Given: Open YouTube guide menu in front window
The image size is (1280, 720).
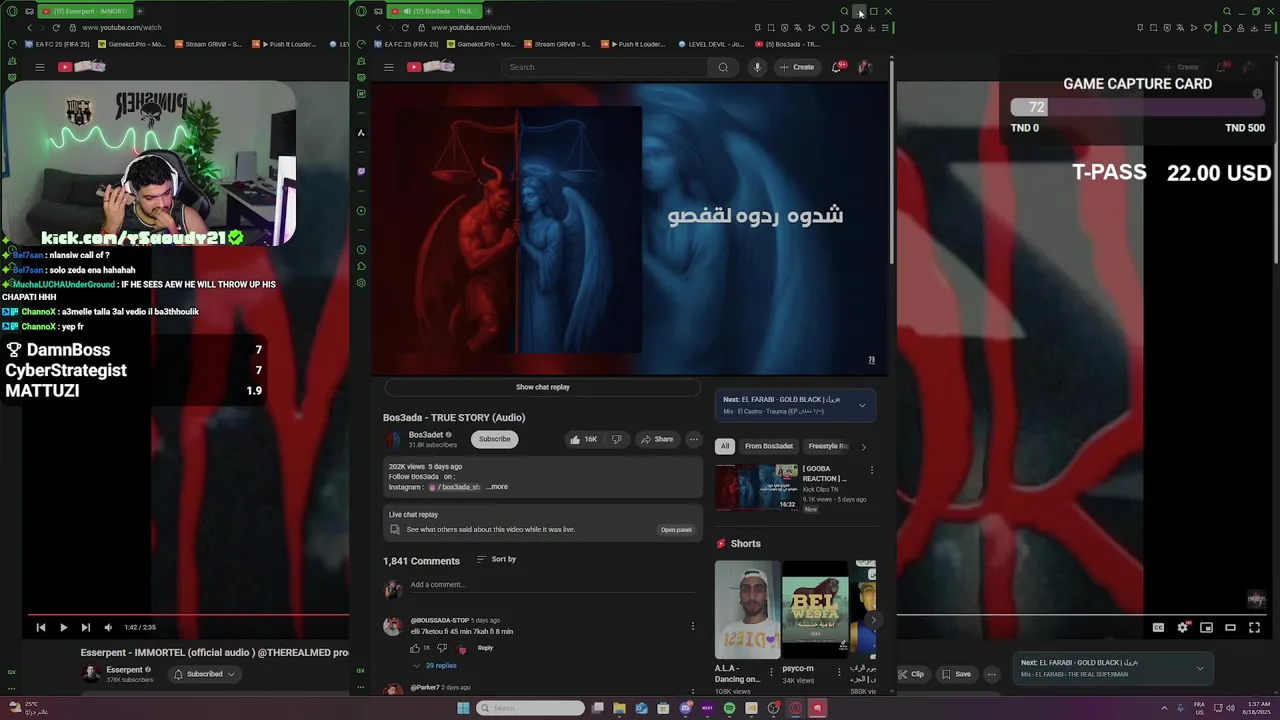Looking at the screenshot, I should (389, 67).
